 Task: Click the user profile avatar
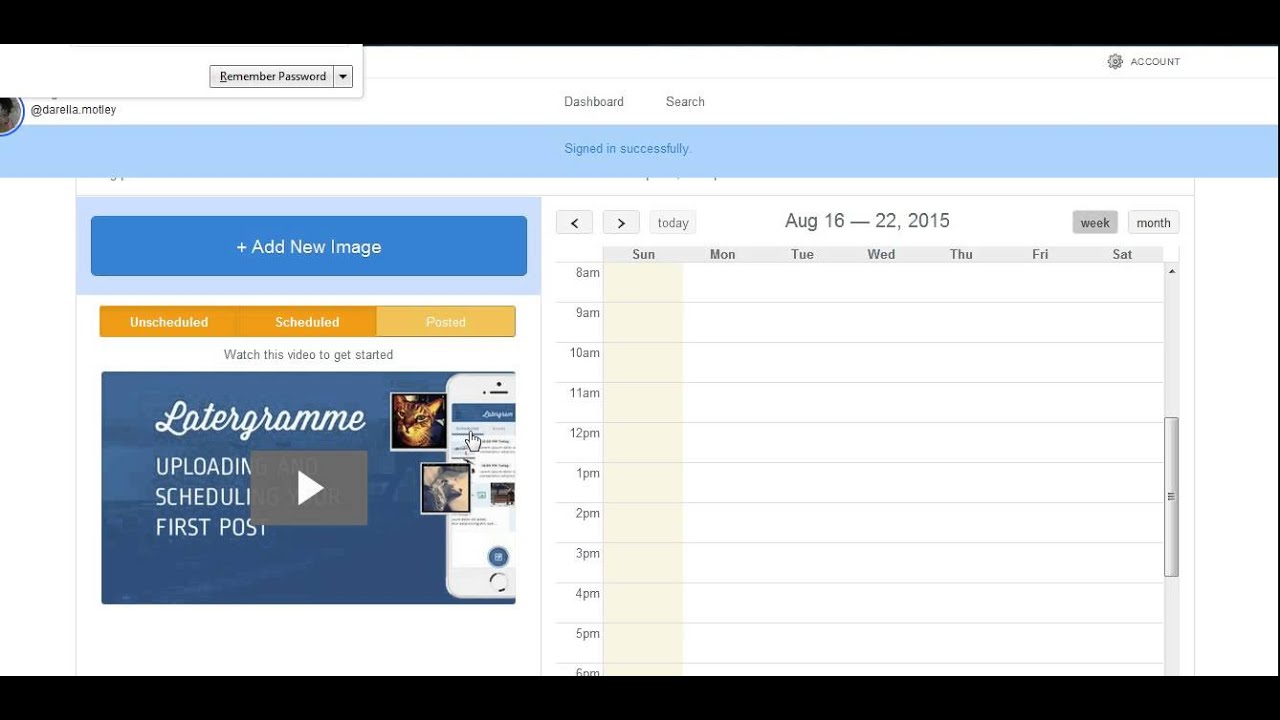pyautogui.click(x=9, y=113)
